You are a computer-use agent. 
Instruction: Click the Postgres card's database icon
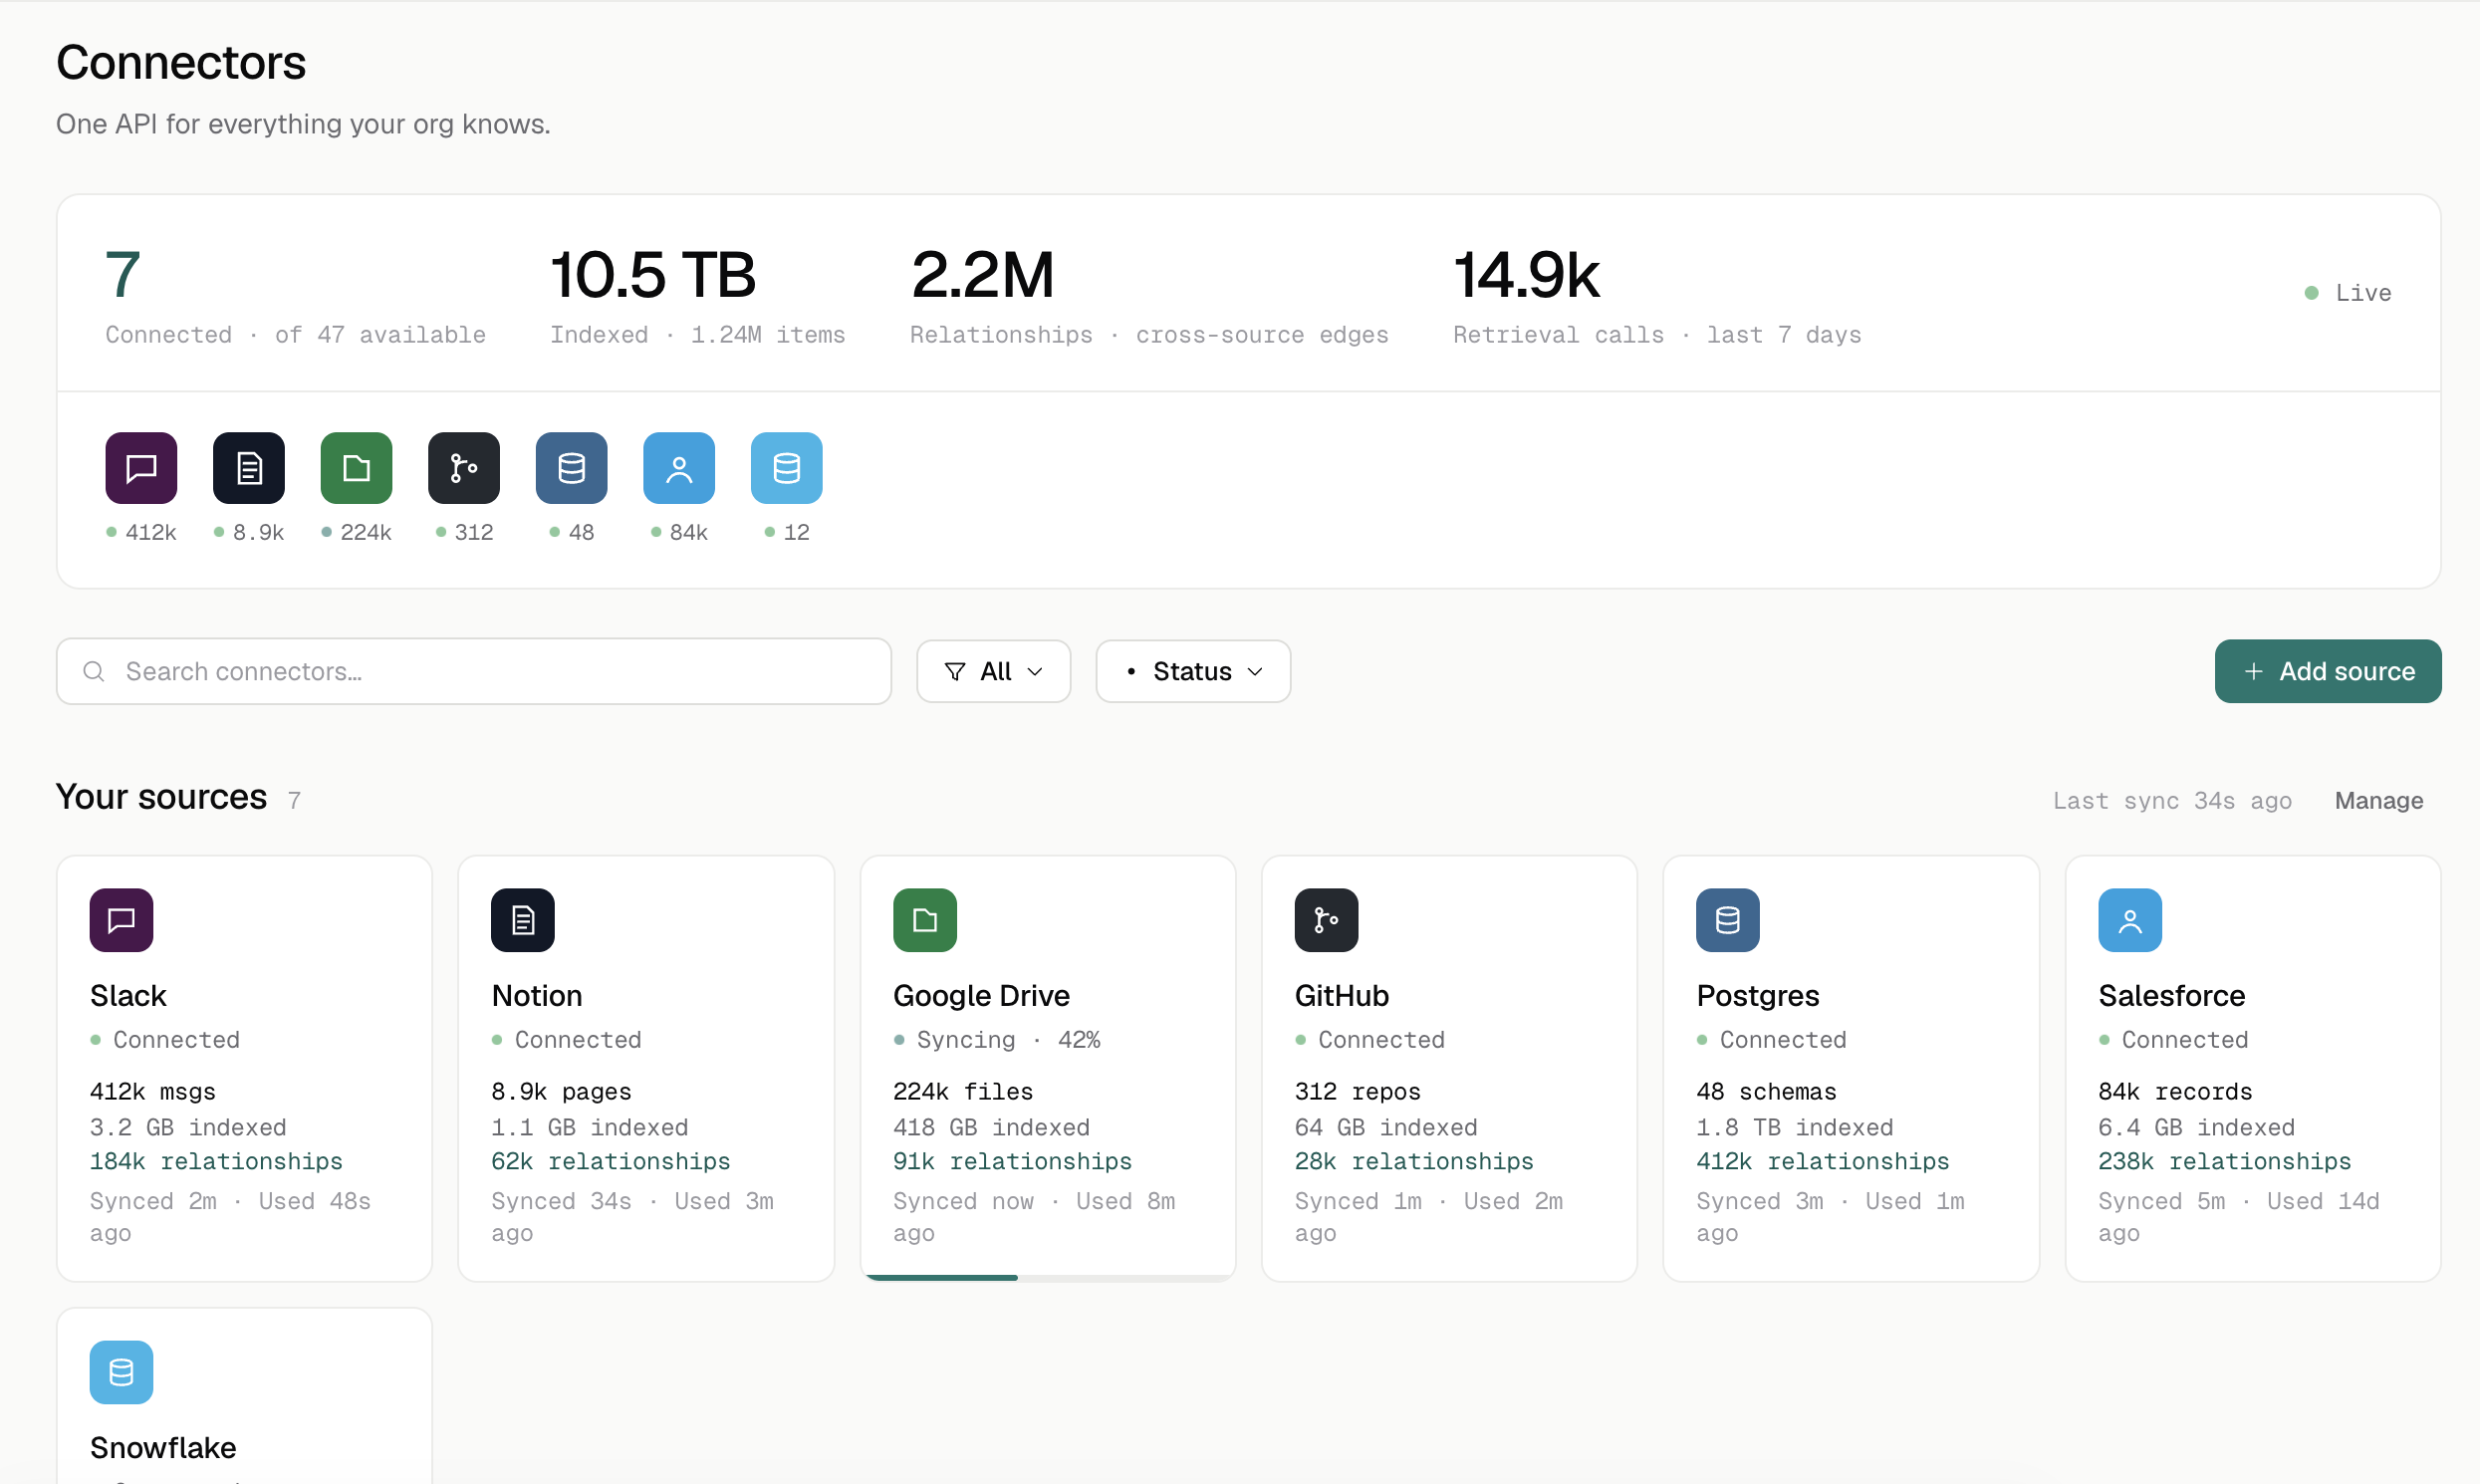pyautogui.click(x=1728, y=920)
